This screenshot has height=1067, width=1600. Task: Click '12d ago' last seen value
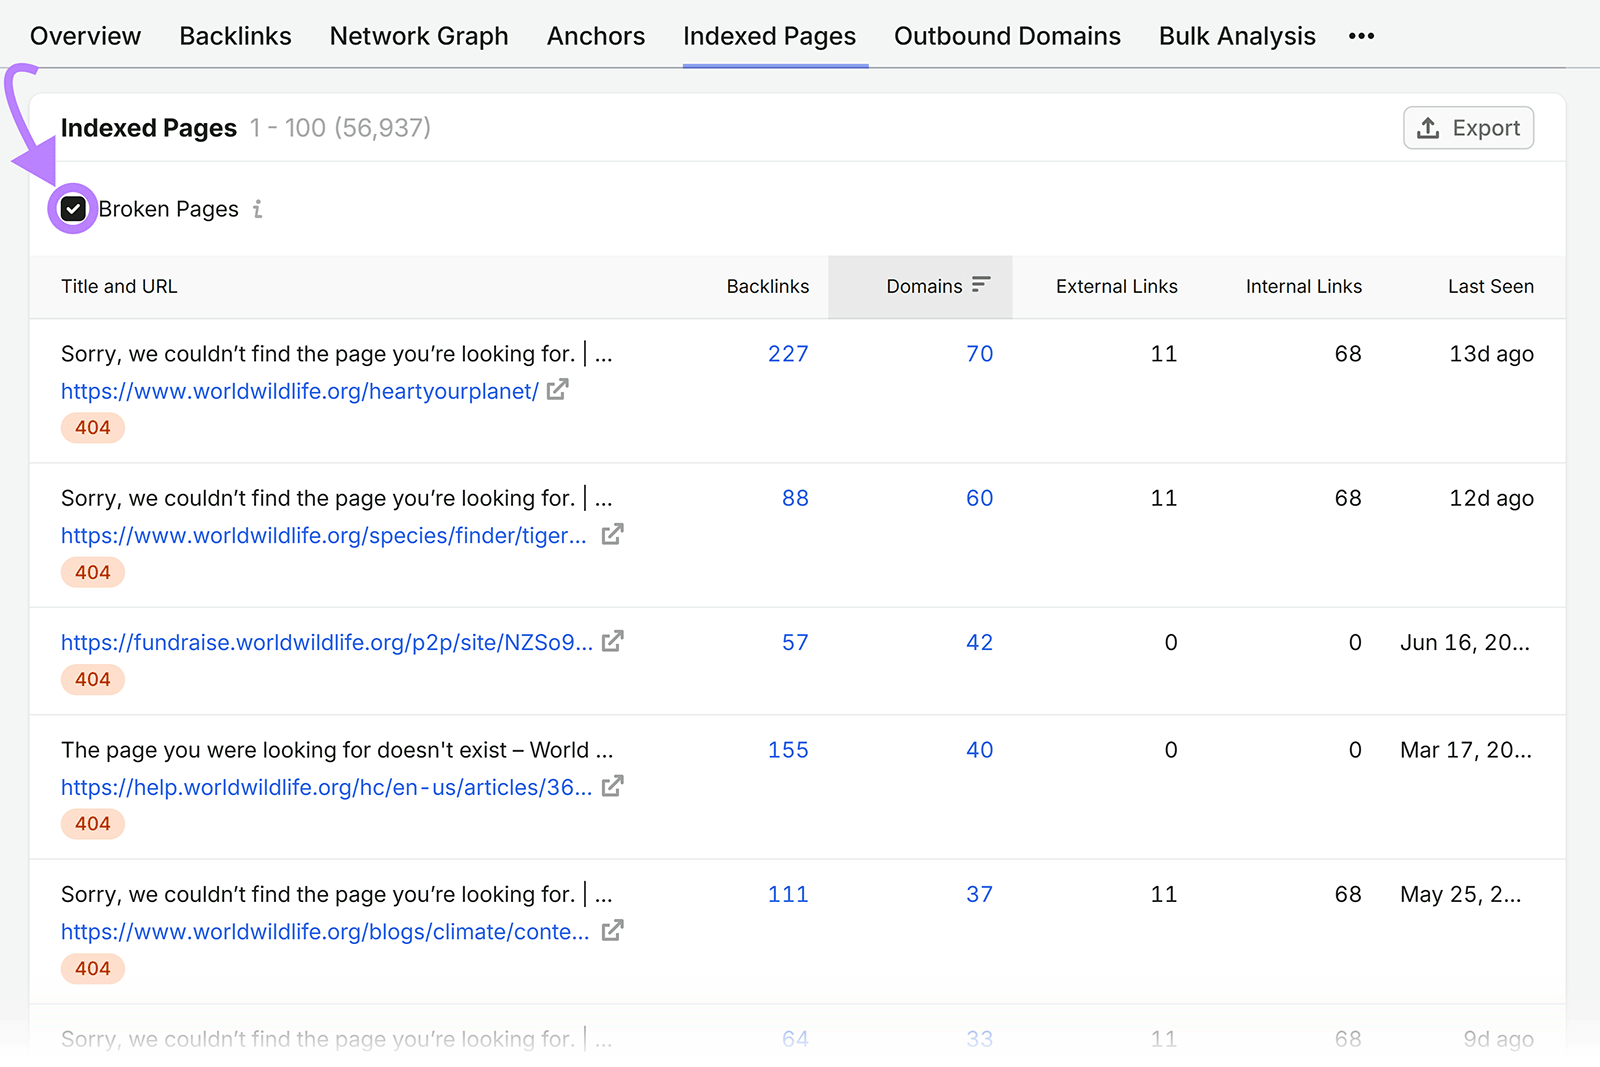[x=1491, y=498]
